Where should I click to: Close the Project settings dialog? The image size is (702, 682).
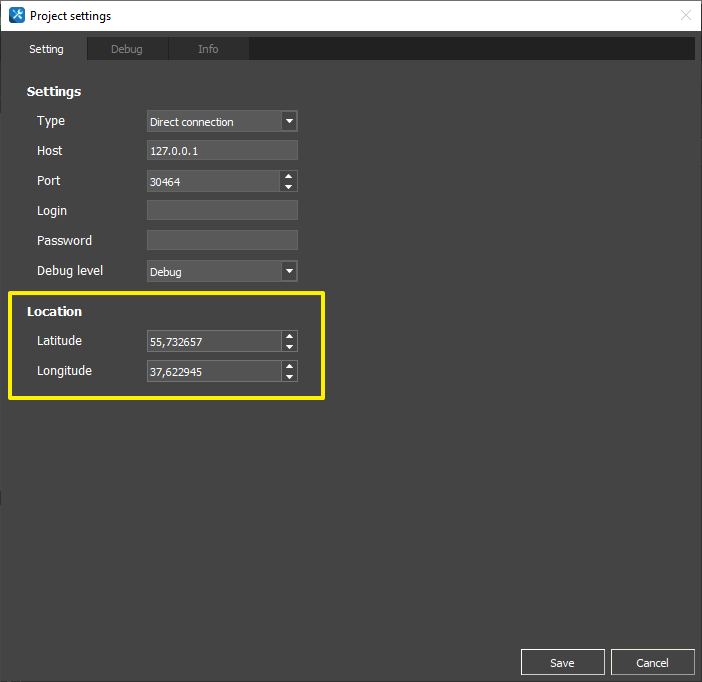tap(685, 16)
